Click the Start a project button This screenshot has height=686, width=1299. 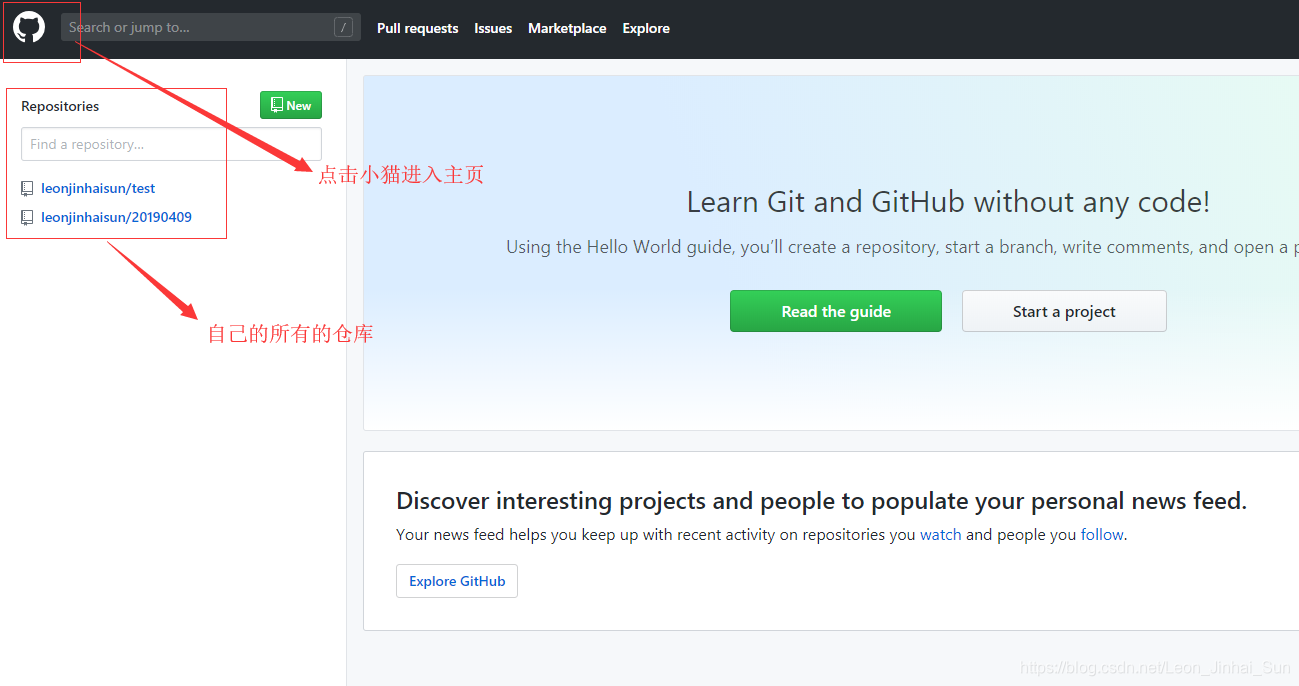pos(1064,311)
